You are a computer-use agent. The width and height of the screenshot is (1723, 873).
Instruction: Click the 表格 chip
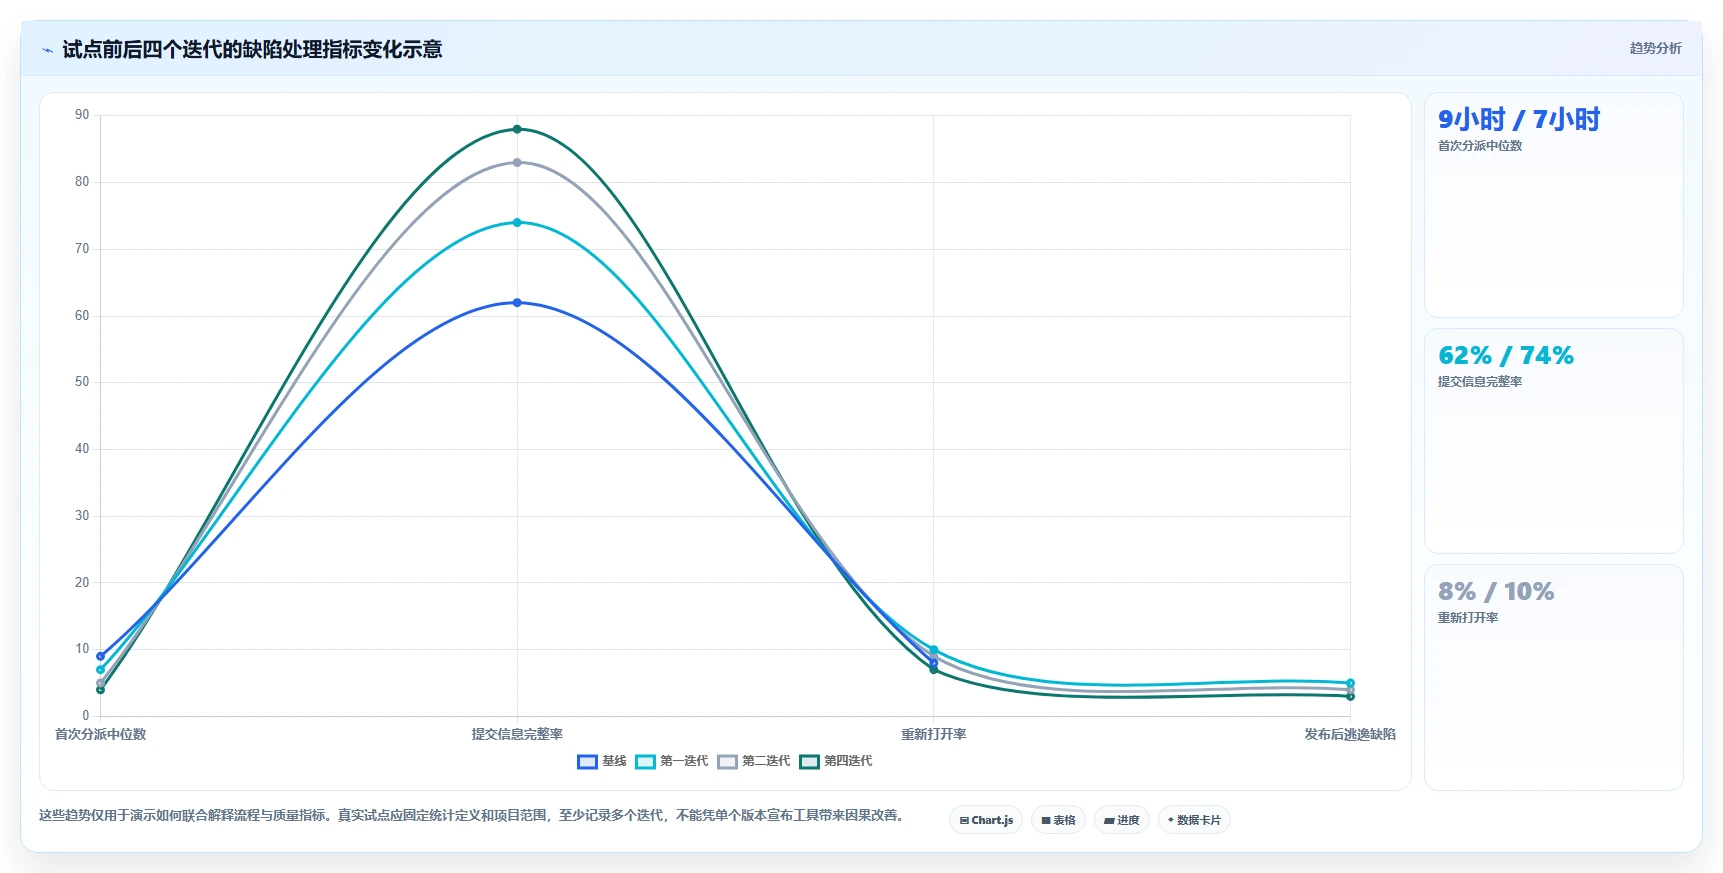tap(1058, 820)
